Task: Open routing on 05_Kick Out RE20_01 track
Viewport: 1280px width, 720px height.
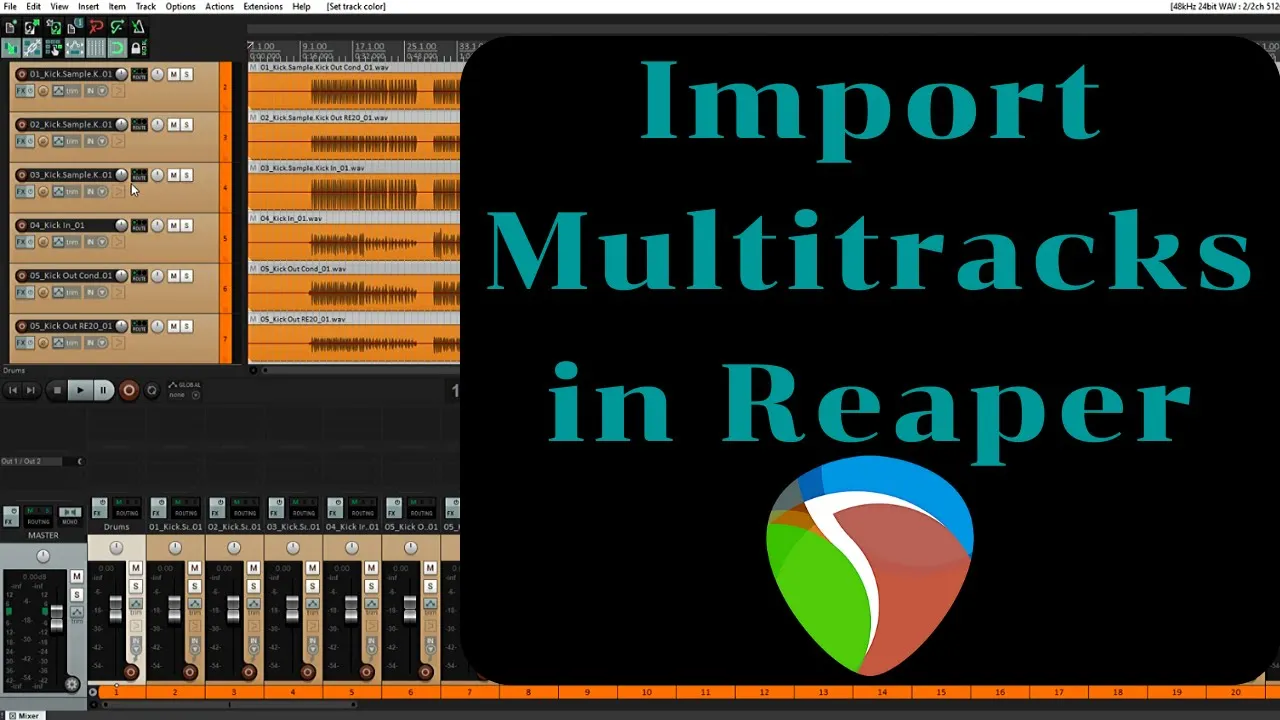Action: 139,326
